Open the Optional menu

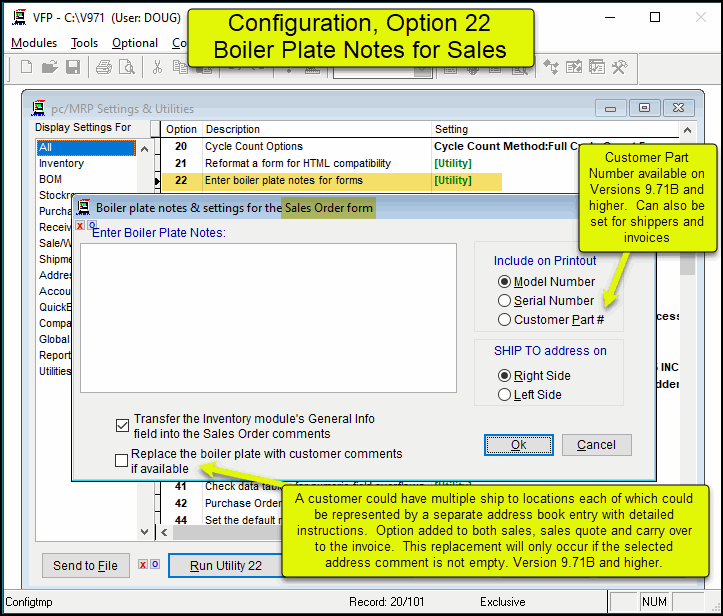click(x=135, y=43)
